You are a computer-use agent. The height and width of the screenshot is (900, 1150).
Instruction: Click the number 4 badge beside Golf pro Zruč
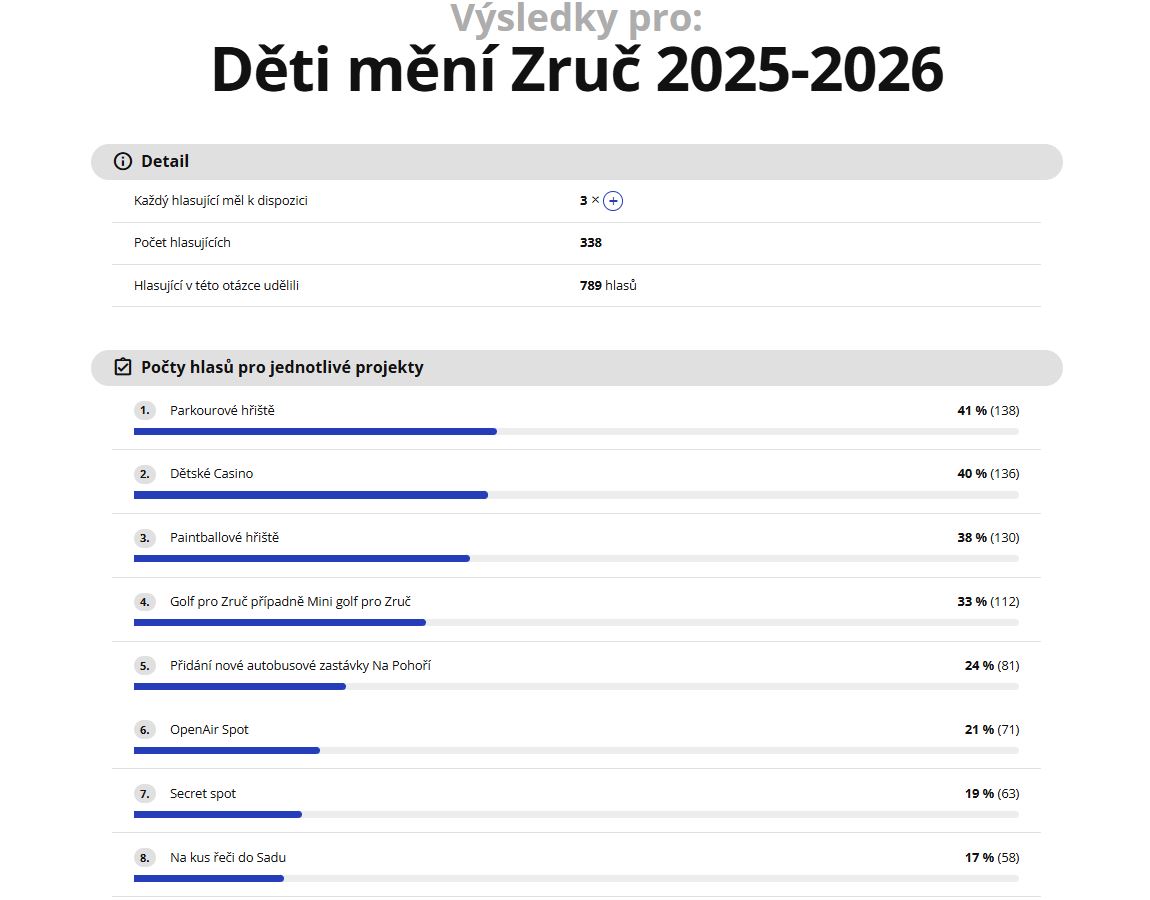(x=144, y=602)
